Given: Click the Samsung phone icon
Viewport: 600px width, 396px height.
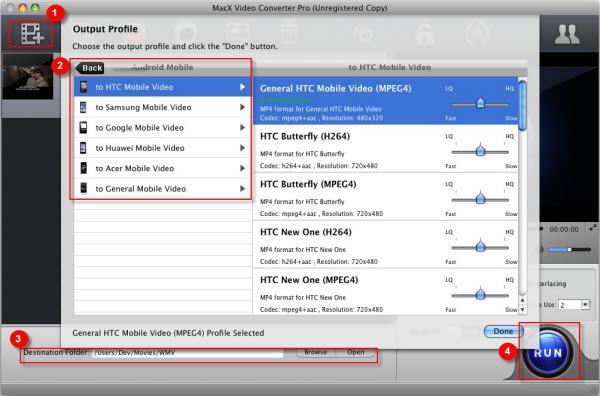Looking at the screenshot, I should tap(83, 107).
